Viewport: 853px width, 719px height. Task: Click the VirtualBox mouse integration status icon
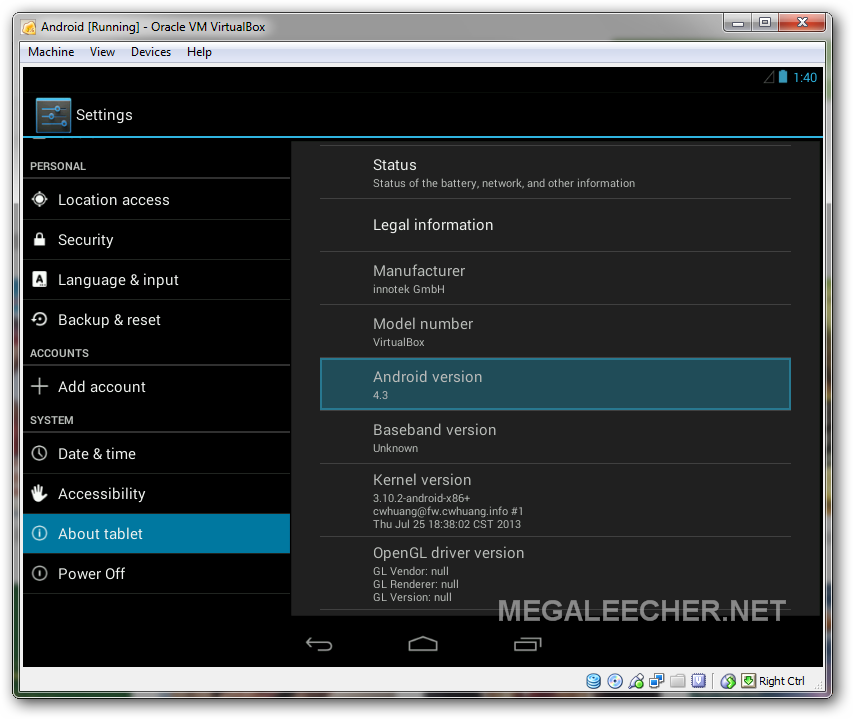728,681
